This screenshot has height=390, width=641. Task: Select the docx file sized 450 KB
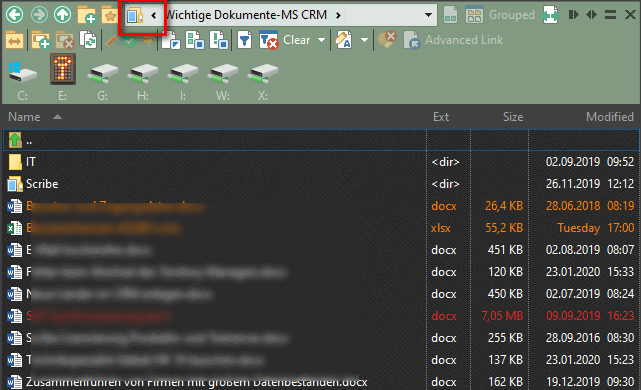tap(321, 294)
